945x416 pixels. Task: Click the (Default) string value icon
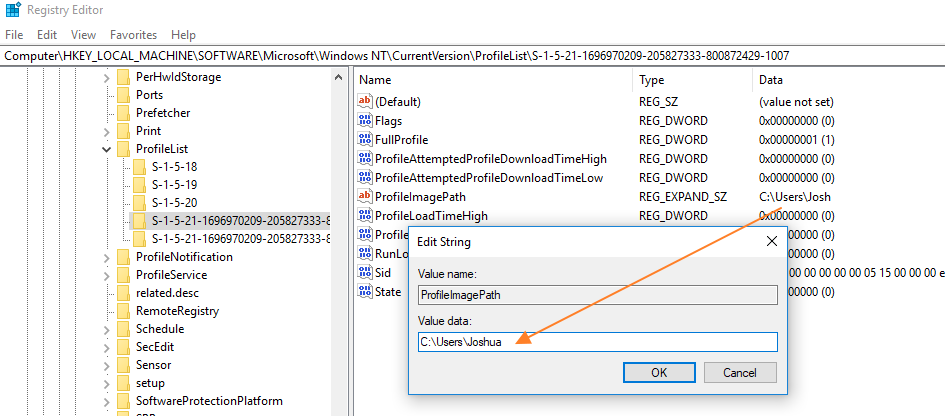pyautogui.click(x=365, y=101)
